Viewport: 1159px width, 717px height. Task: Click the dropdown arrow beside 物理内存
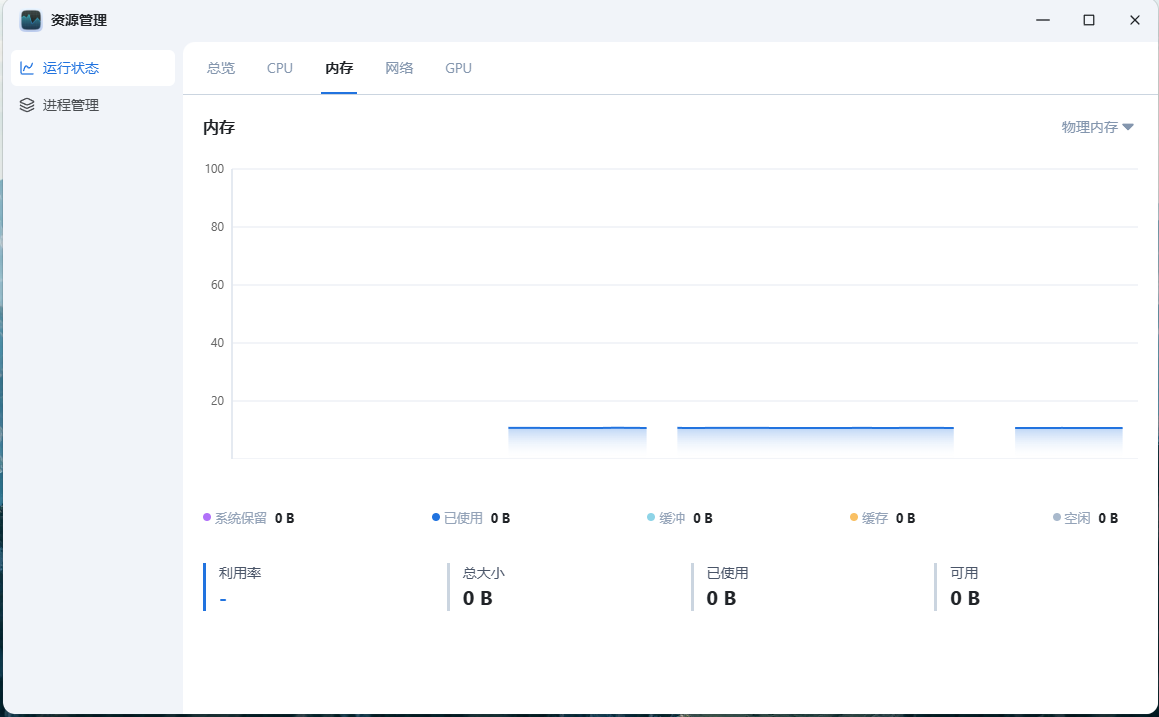(x=1128, y=127)
